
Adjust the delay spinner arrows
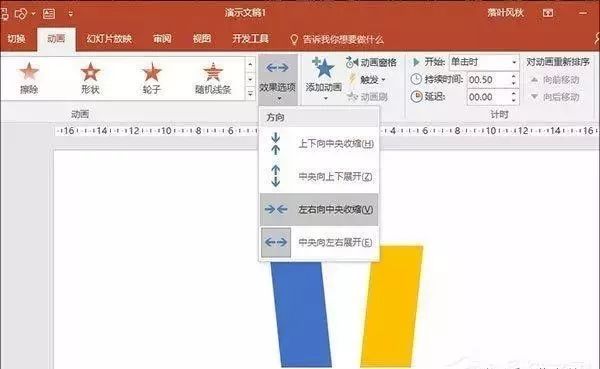(514, 97)
